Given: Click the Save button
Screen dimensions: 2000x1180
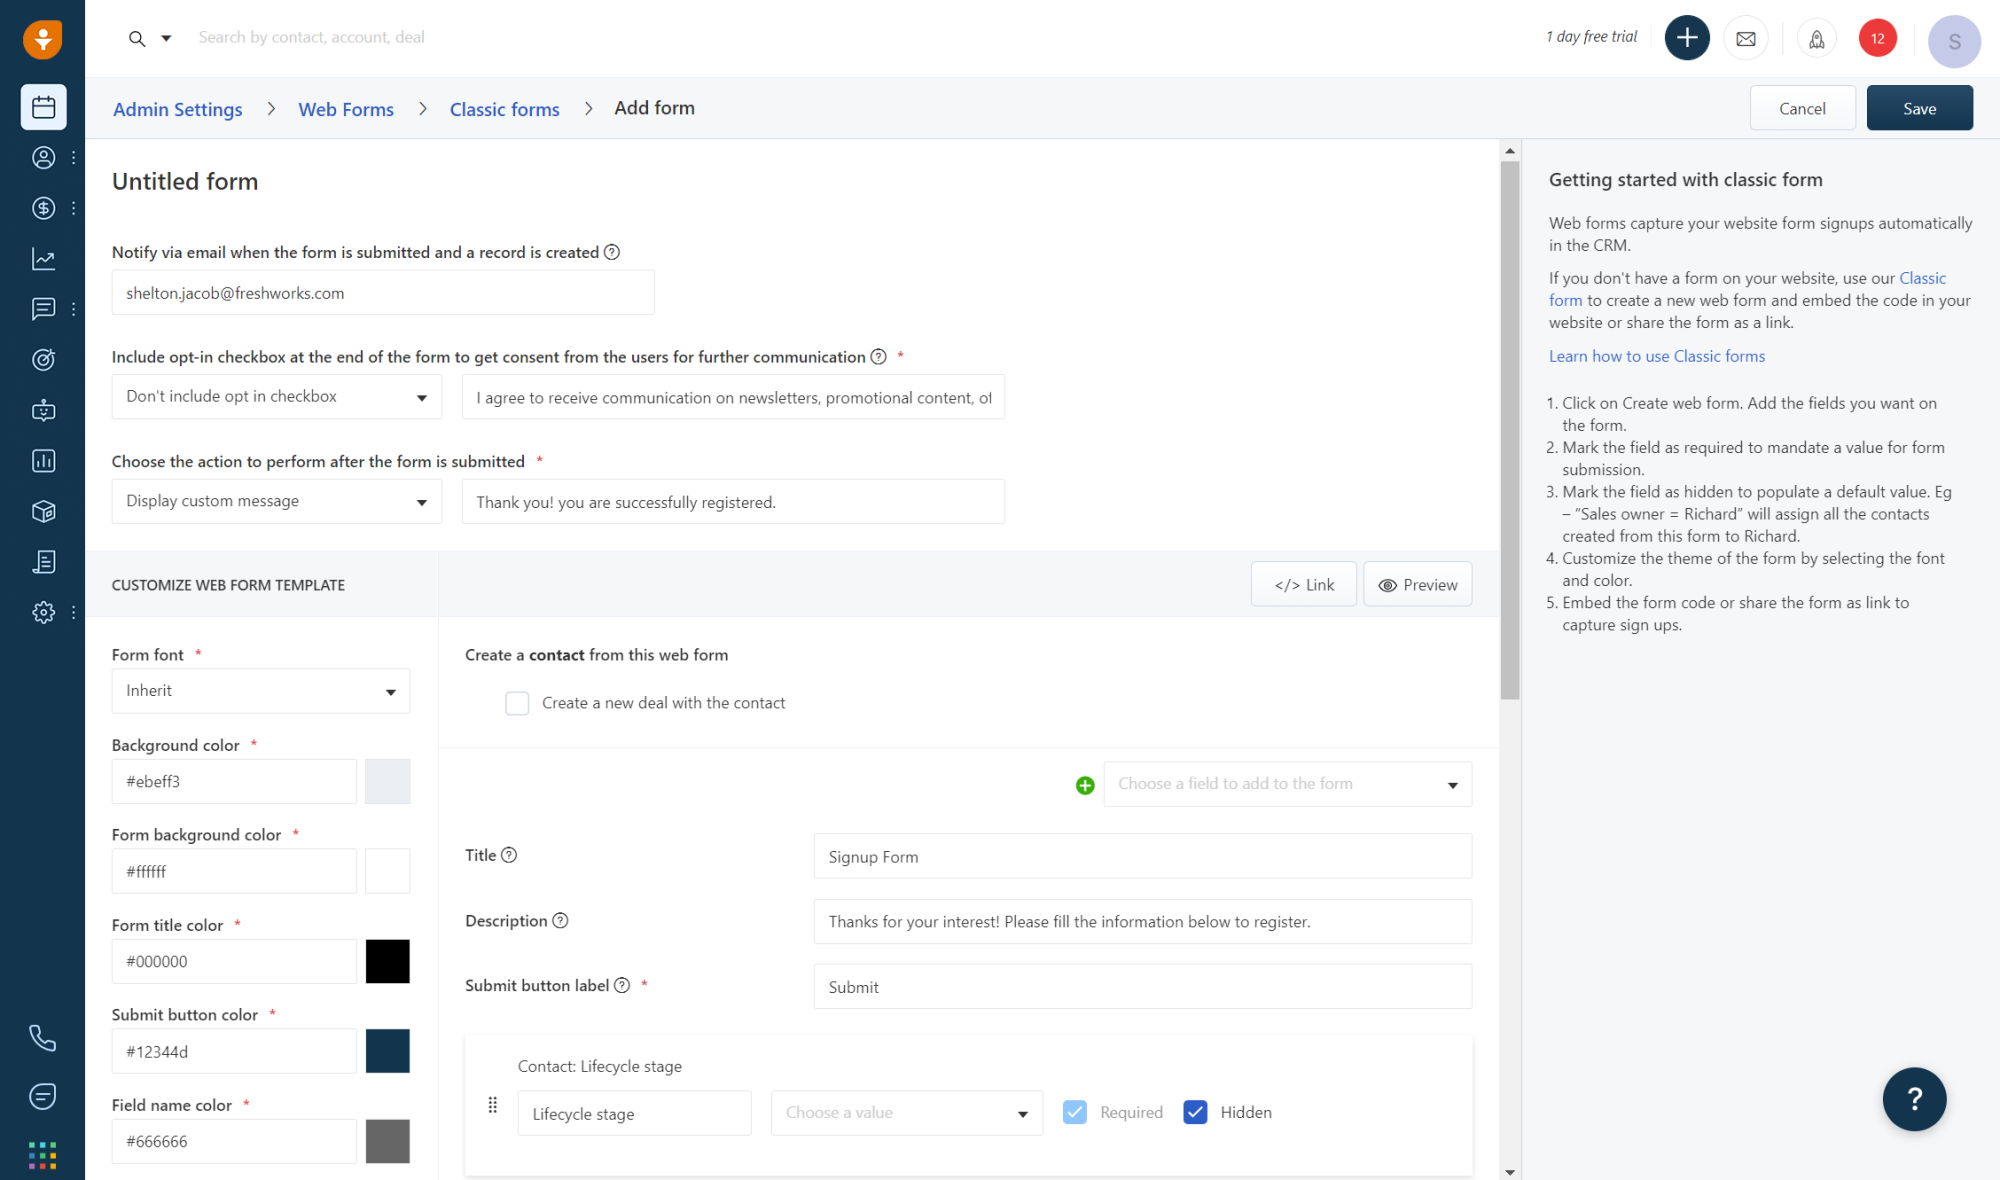Looking at the screenshot, I should click(x=1918, y=108).
